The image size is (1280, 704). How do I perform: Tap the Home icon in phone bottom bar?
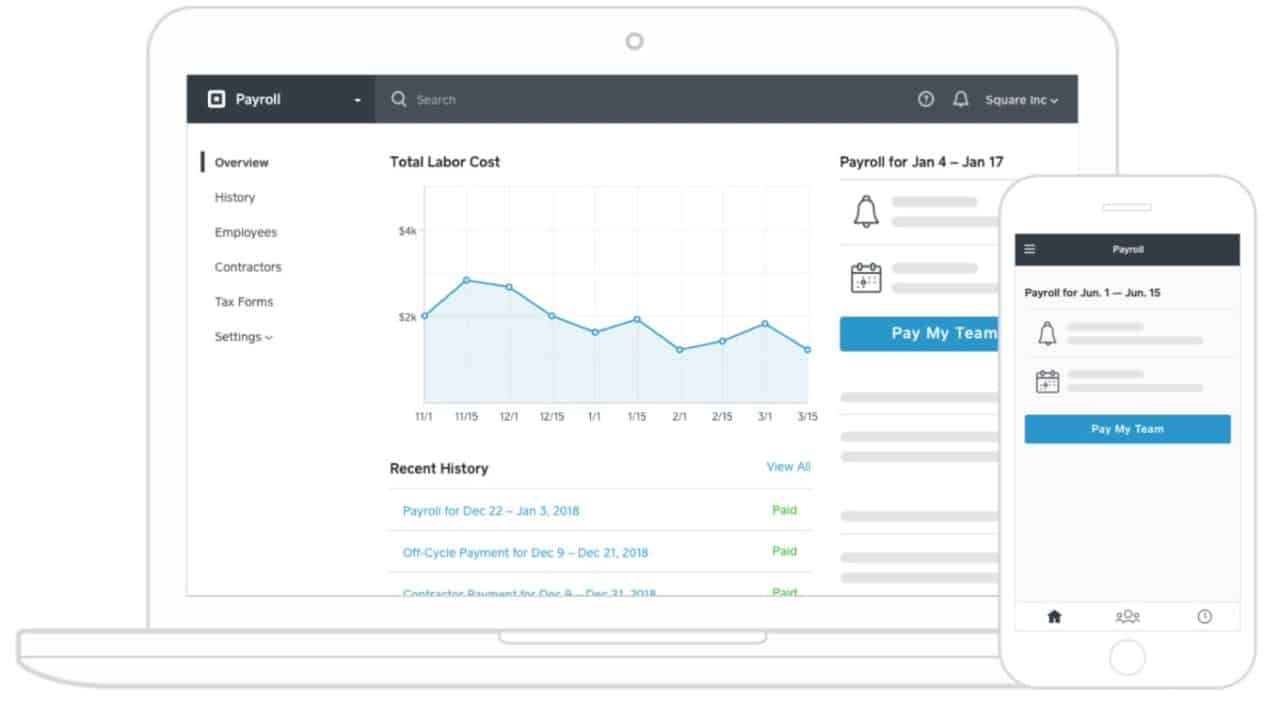[1054, 616]
